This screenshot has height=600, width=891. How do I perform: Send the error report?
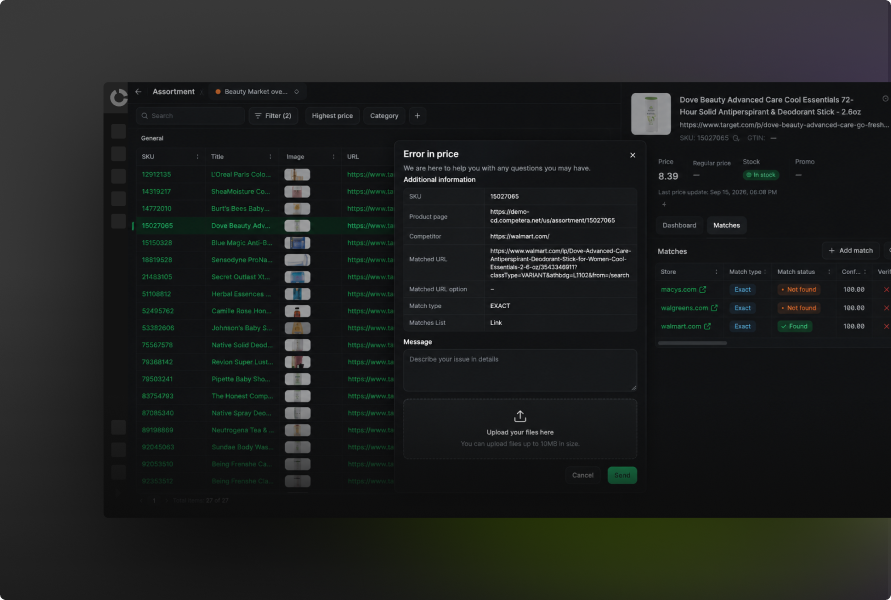pyautogui.click(x=622, y=475)
